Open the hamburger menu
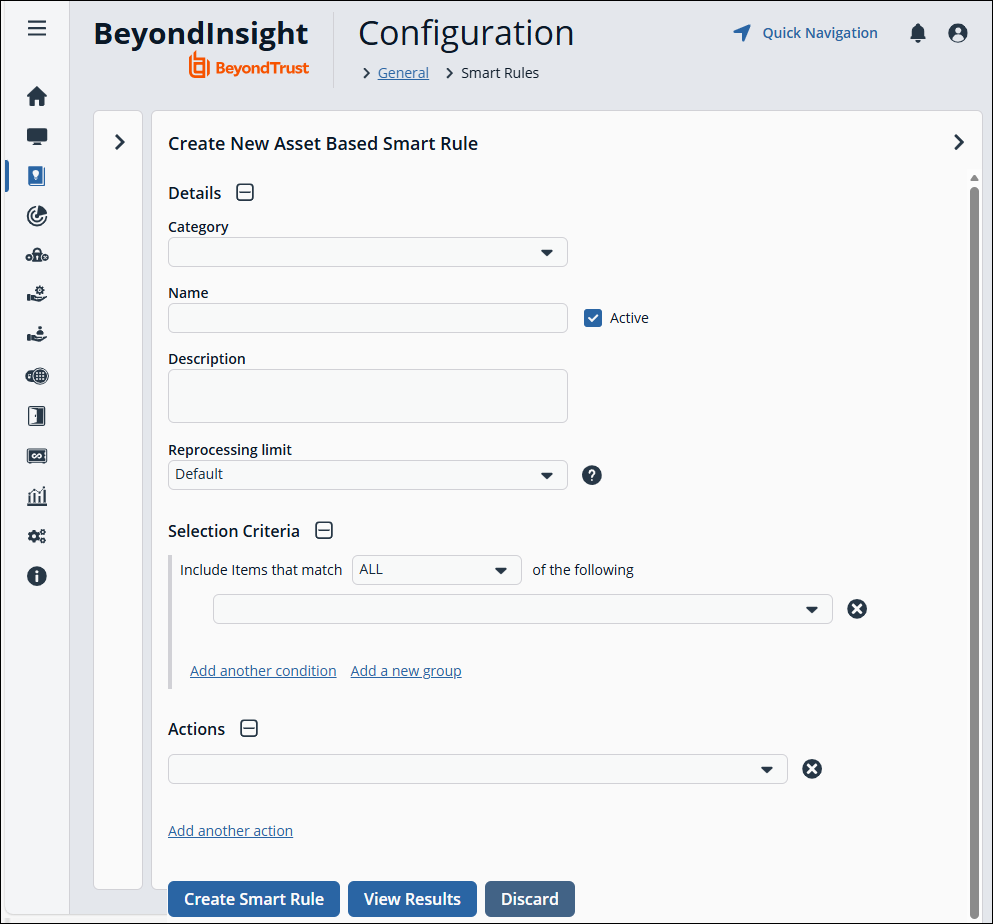 (37, 28)
